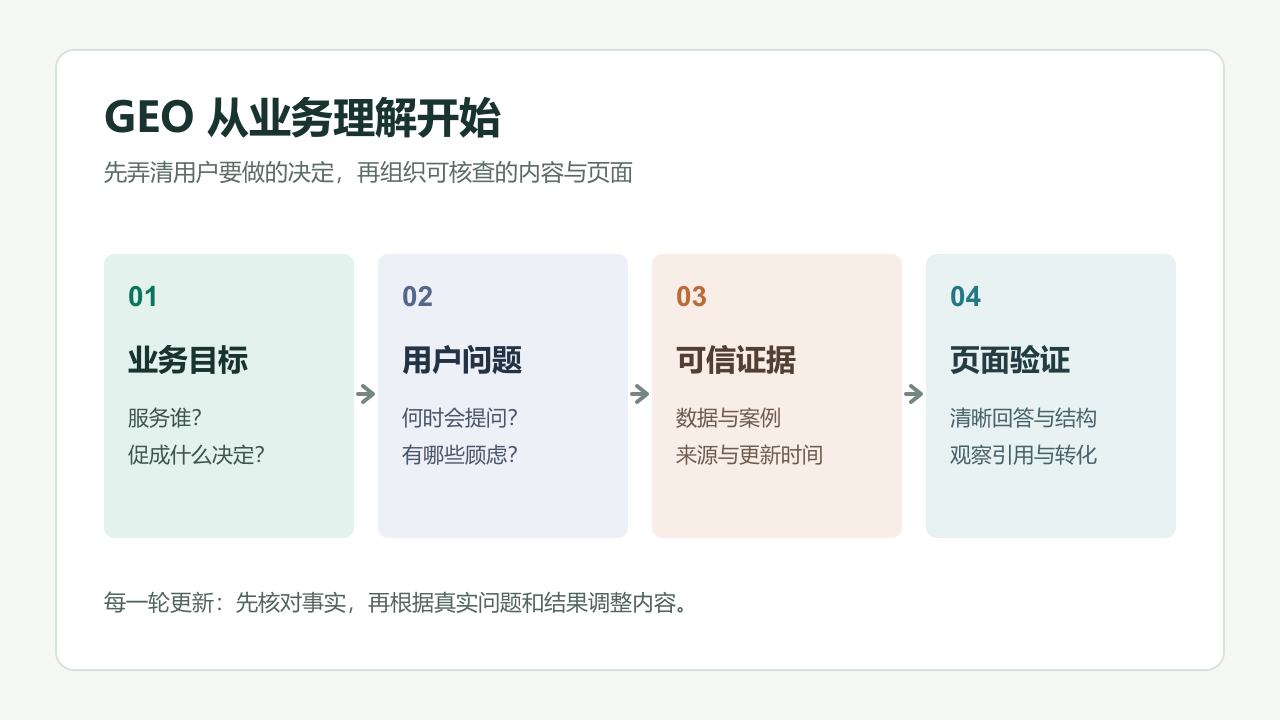Click the line "数据与案例"
1280x720 pixels.
tap(728, 418)
